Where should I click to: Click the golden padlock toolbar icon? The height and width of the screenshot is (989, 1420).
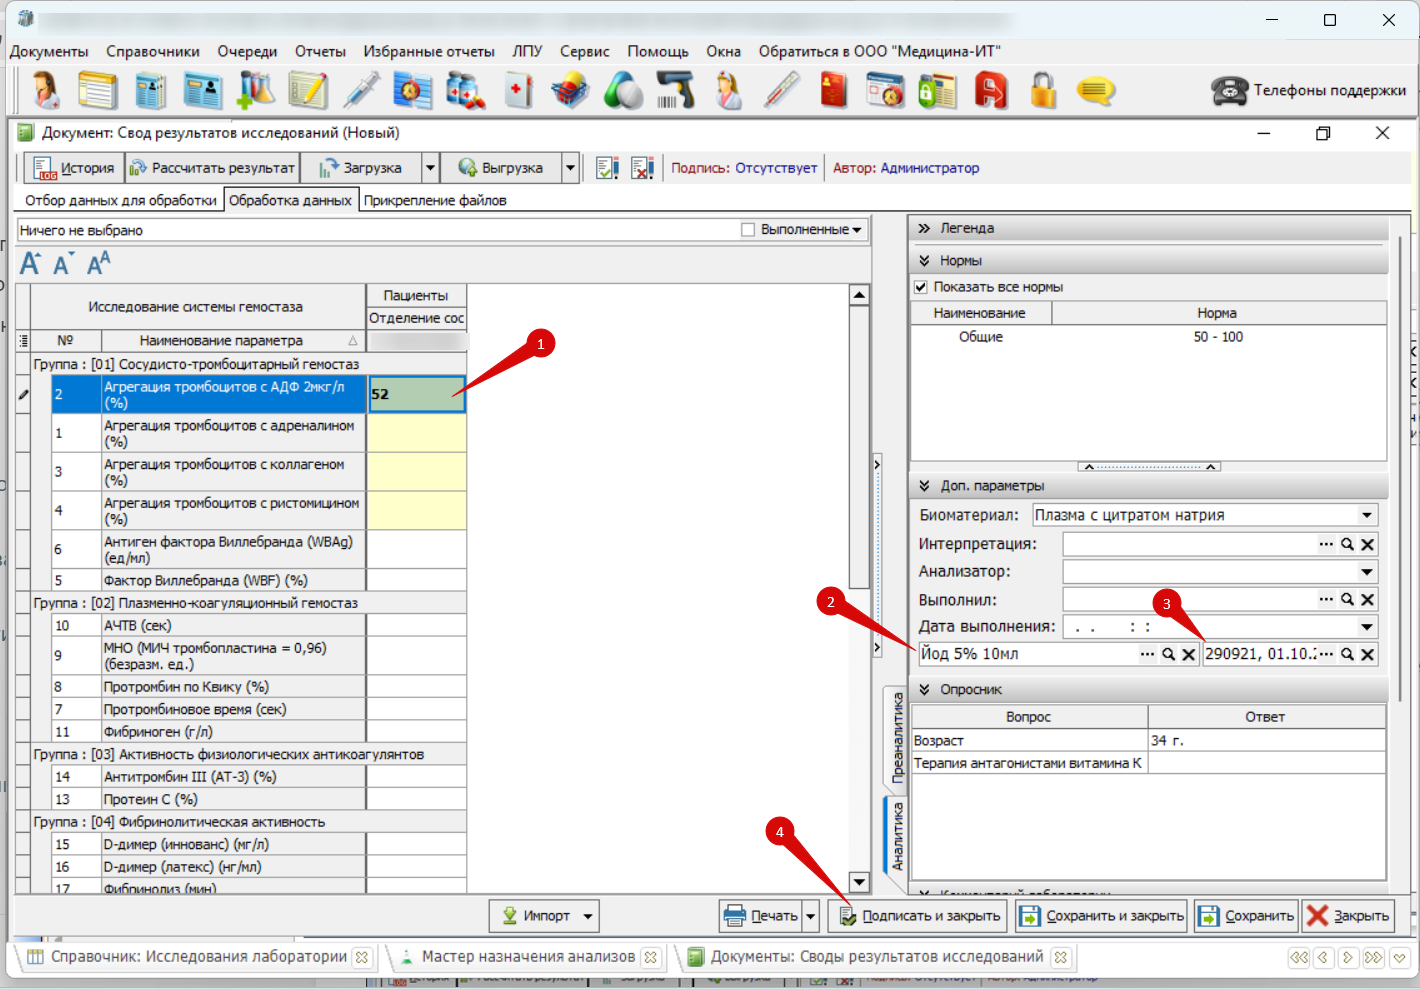(x=1043, y=91)
